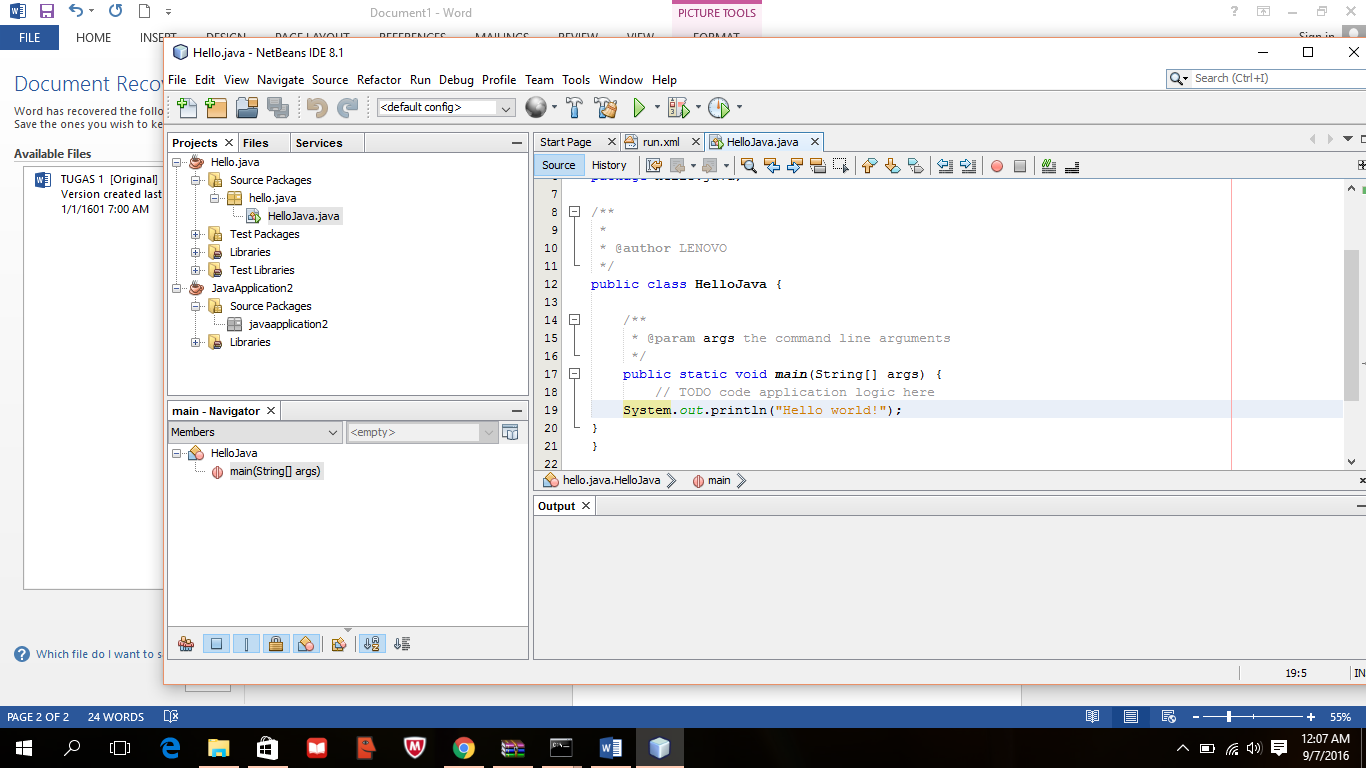Click hello.java.HelloJava in the breadcrumb bar
This screenshot has width=1366, height=768.
pyautogui.click(x=612, y=480)
